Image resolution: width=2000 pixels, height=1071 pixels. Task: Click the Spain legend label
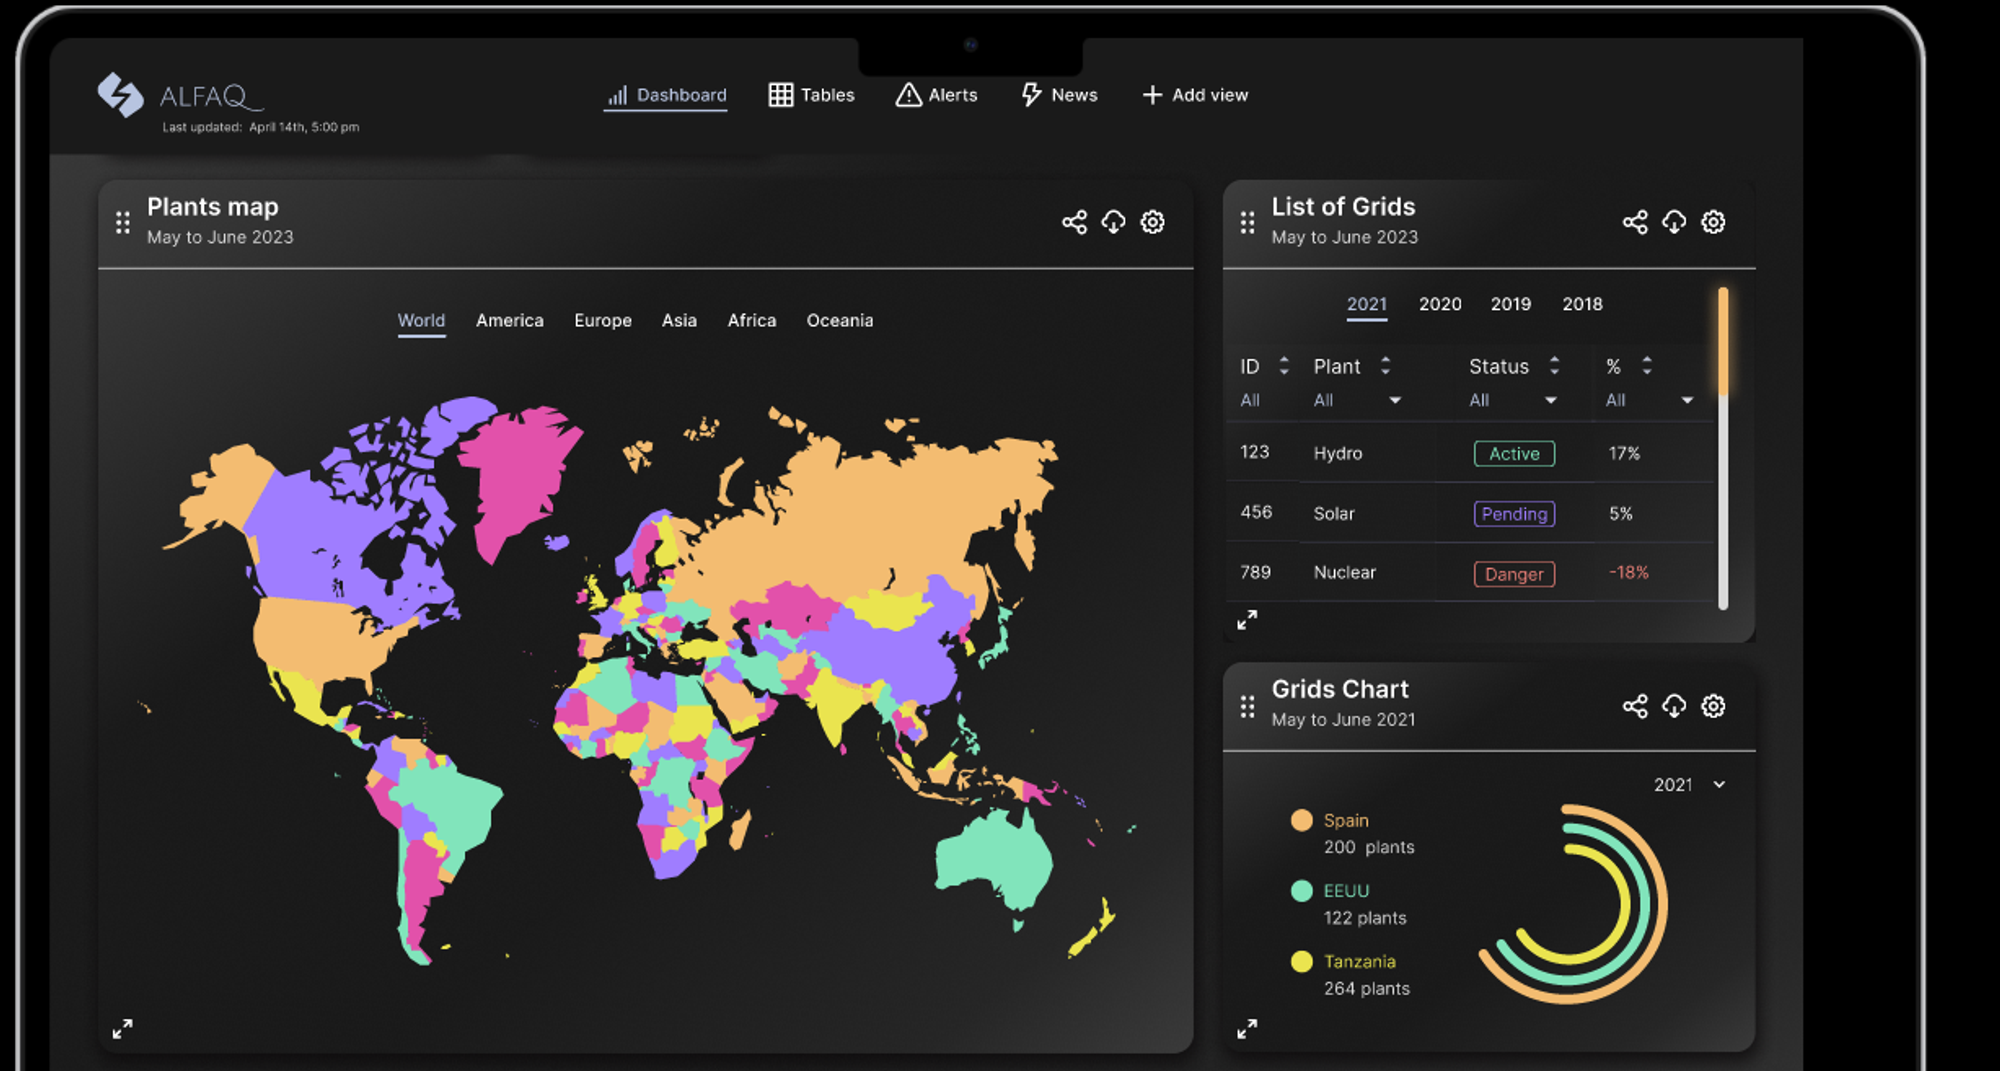point(1346,820)
